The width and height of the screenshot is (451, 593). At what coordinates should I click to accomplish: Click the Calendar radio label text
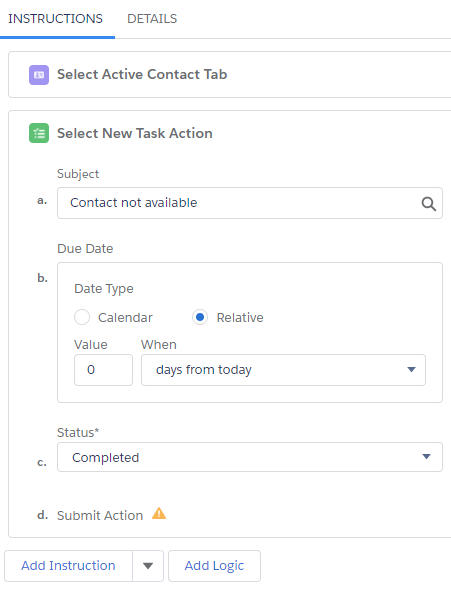tap(125, 317)
